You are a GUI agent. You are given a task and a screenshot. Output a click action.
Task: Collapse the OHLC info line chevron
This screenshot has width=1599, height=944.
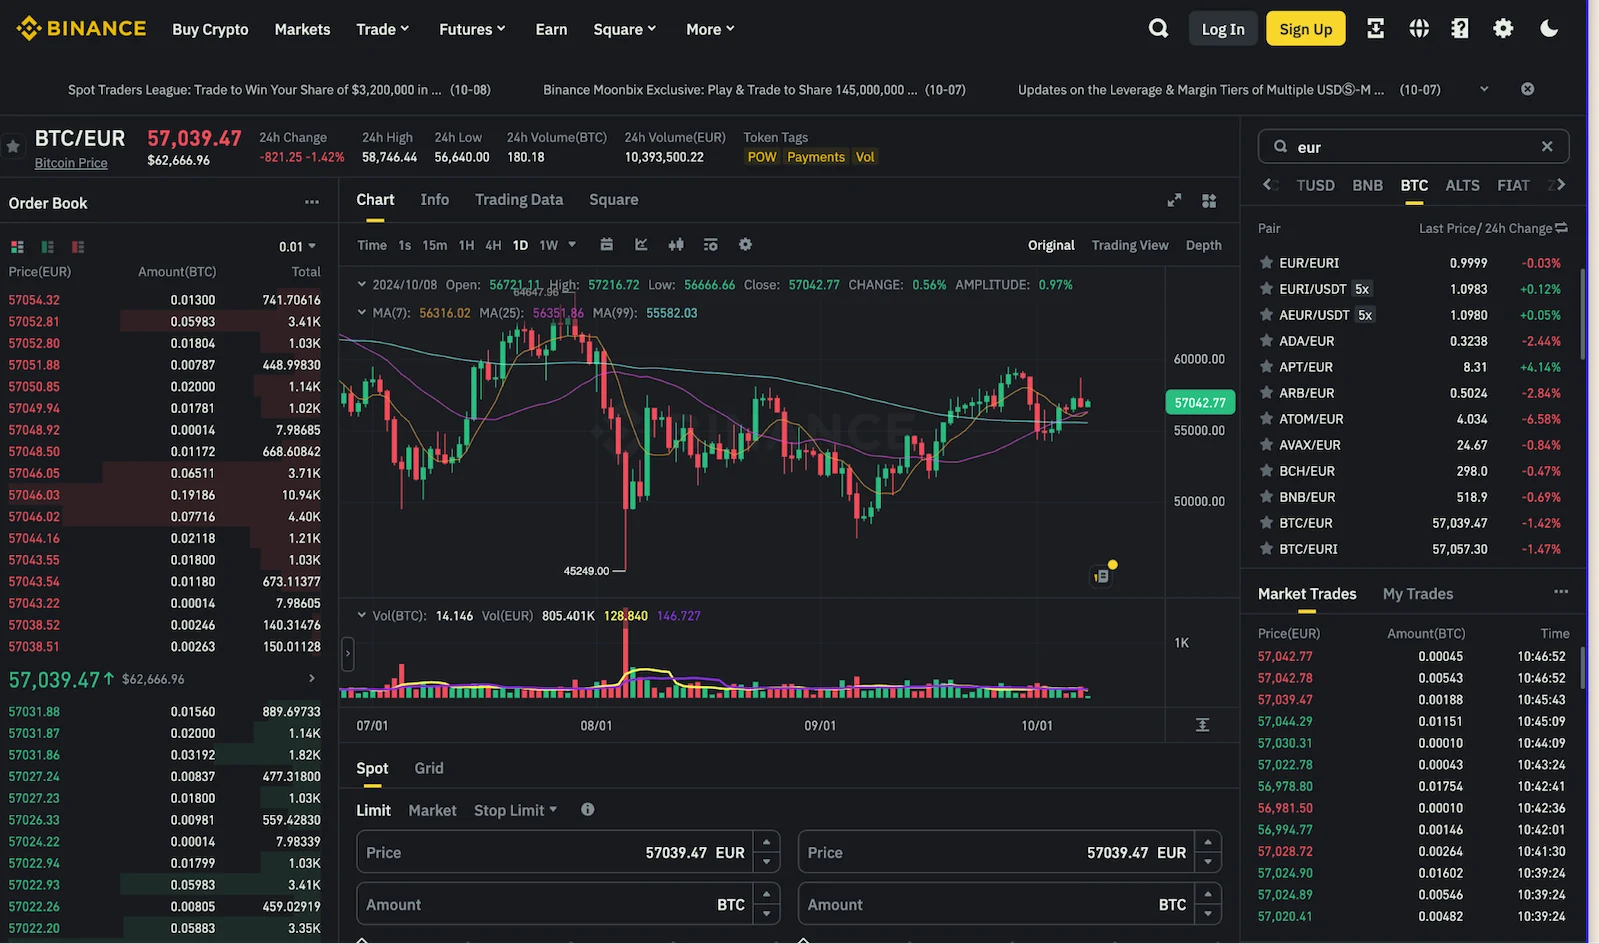click(x=362, y=284)
